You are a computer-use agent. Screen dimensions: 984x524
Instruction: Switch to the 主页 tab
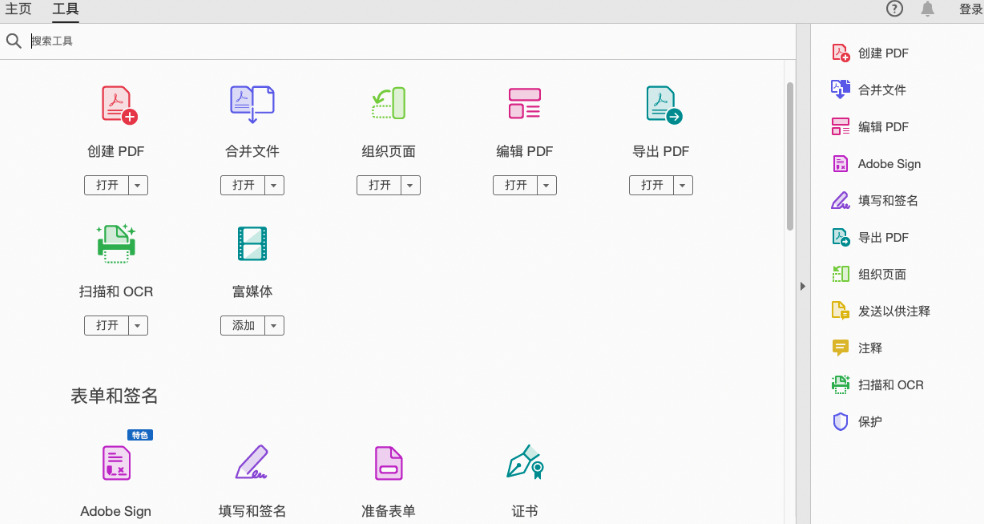click(x=18, y=9)
